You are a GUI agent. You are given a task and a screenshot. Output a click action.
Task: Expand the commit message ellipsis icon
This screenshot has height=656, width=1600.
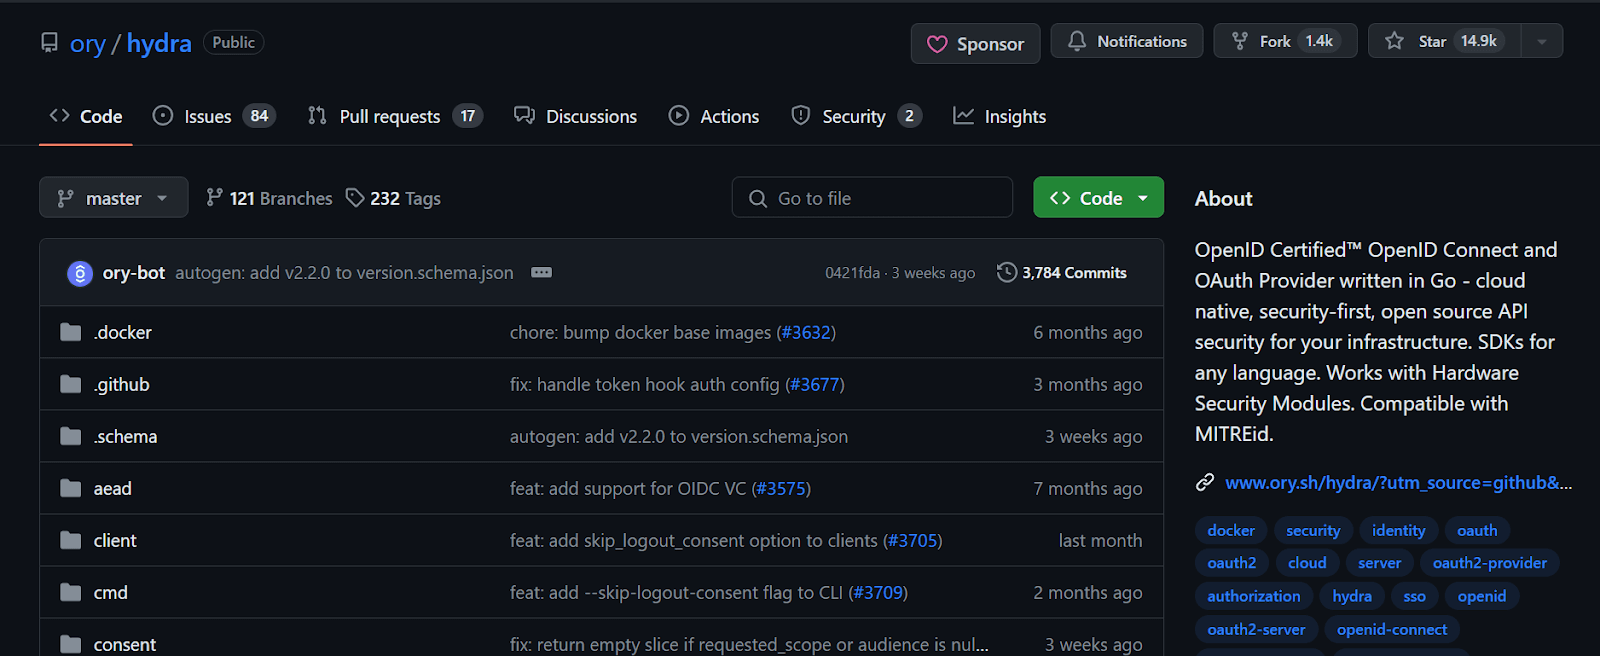coord(541,273)
